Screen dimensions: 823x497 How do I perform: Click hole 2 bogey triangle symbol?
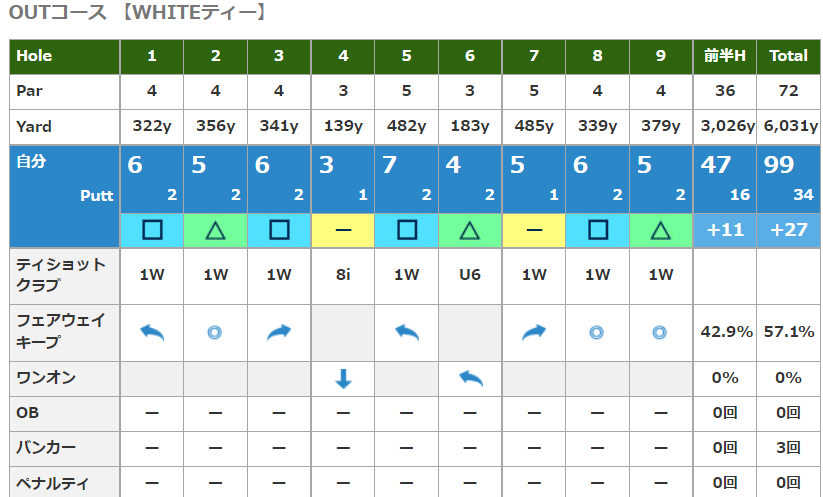click(x=215, y=230)
